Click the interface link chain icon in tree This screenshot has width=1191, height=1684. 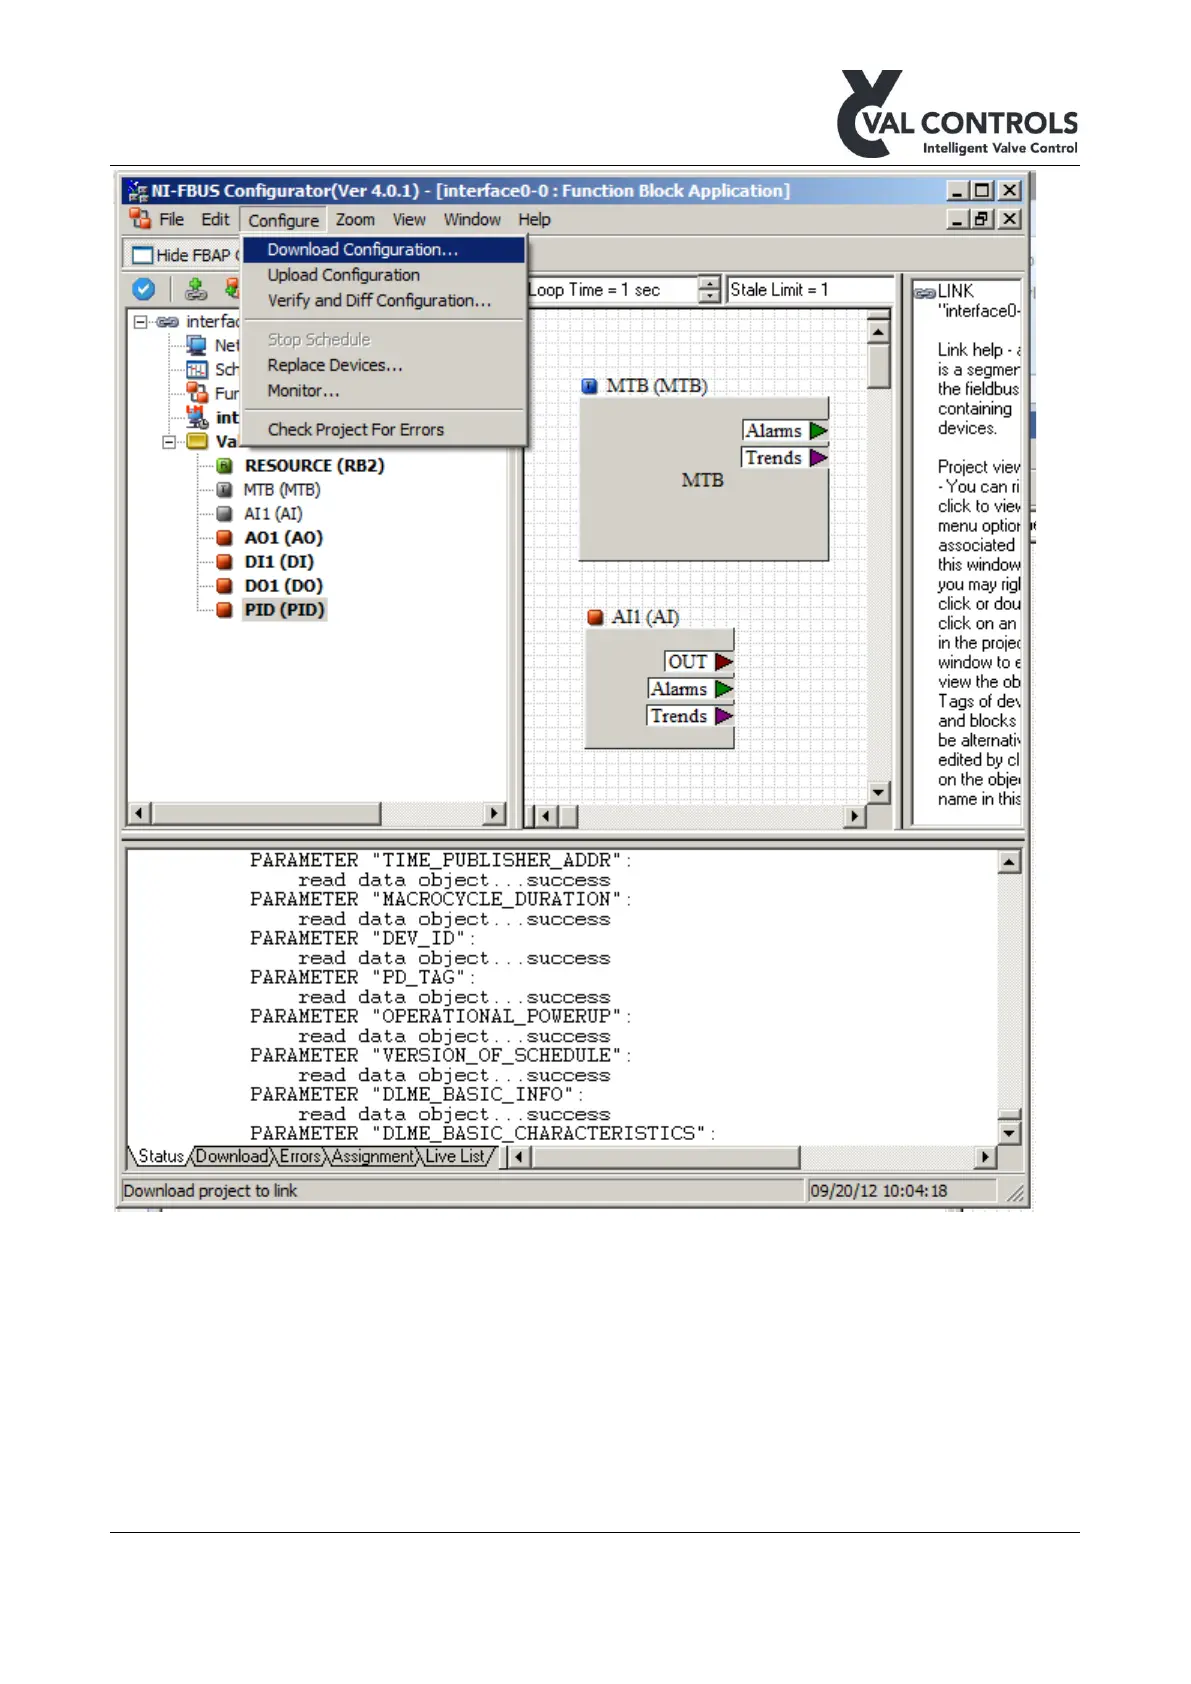pyautogui.click(x=167, y=322)
